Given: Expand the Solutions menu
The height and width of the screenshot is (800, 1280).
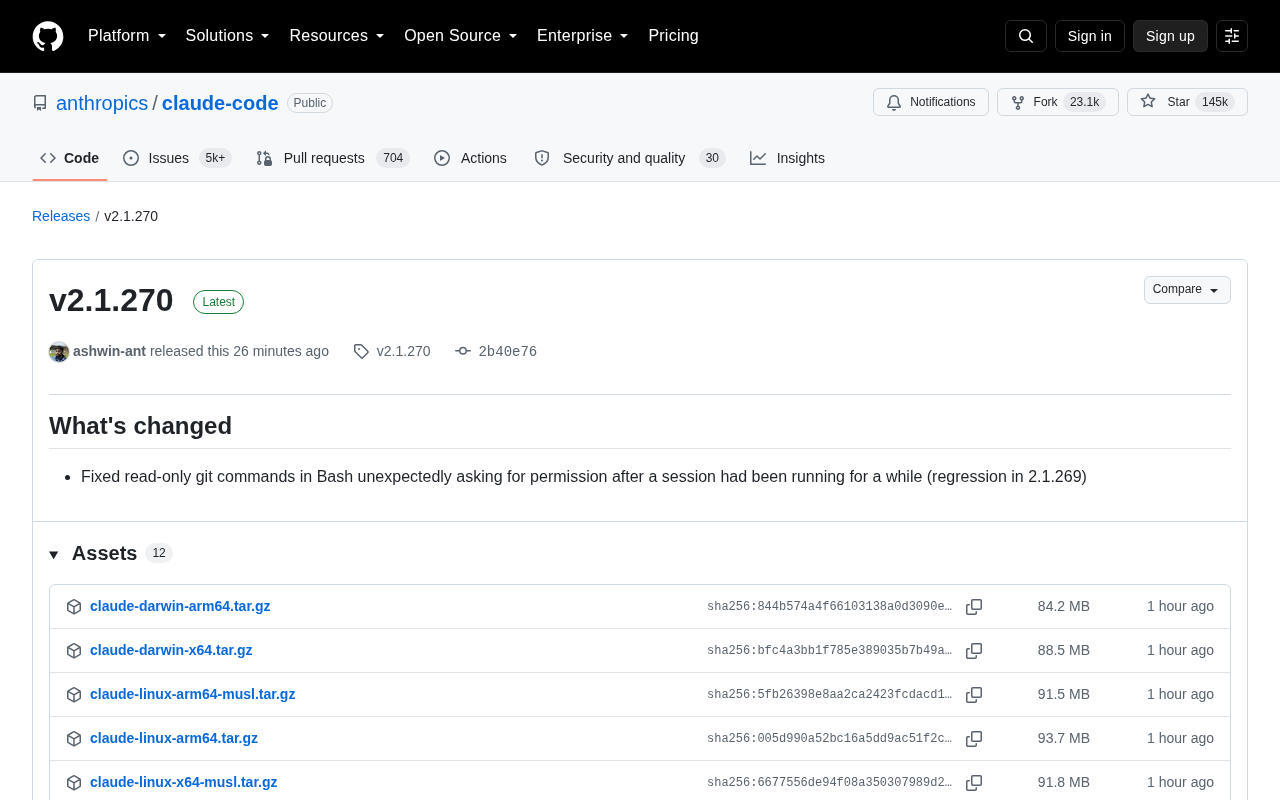Looking at the screenshot, I should (228, 36).
